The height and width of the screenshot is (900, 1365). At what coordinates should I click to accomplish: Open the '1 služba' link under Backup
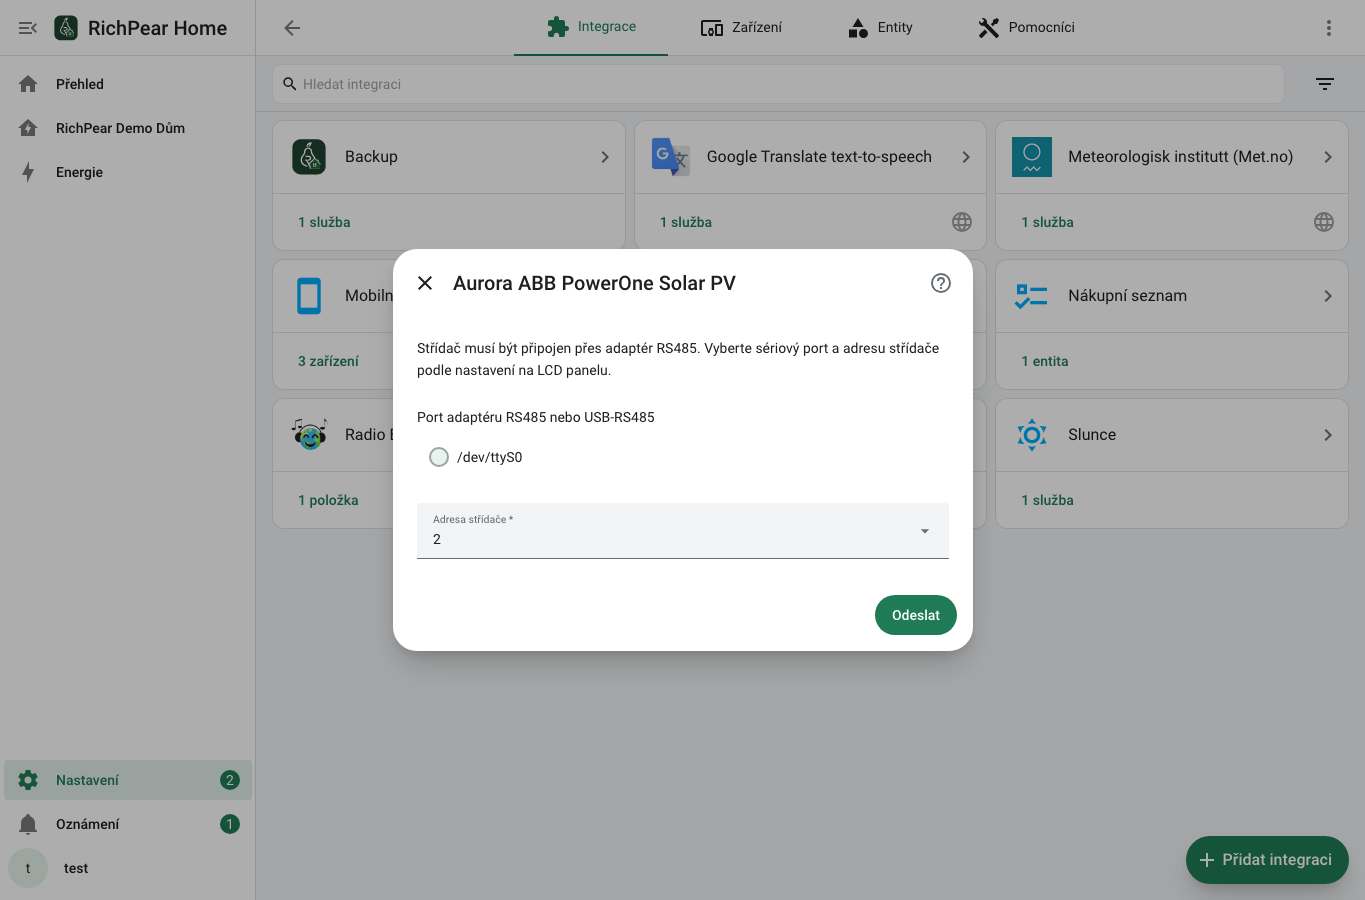pyautogui.click(x=324, y=222)
